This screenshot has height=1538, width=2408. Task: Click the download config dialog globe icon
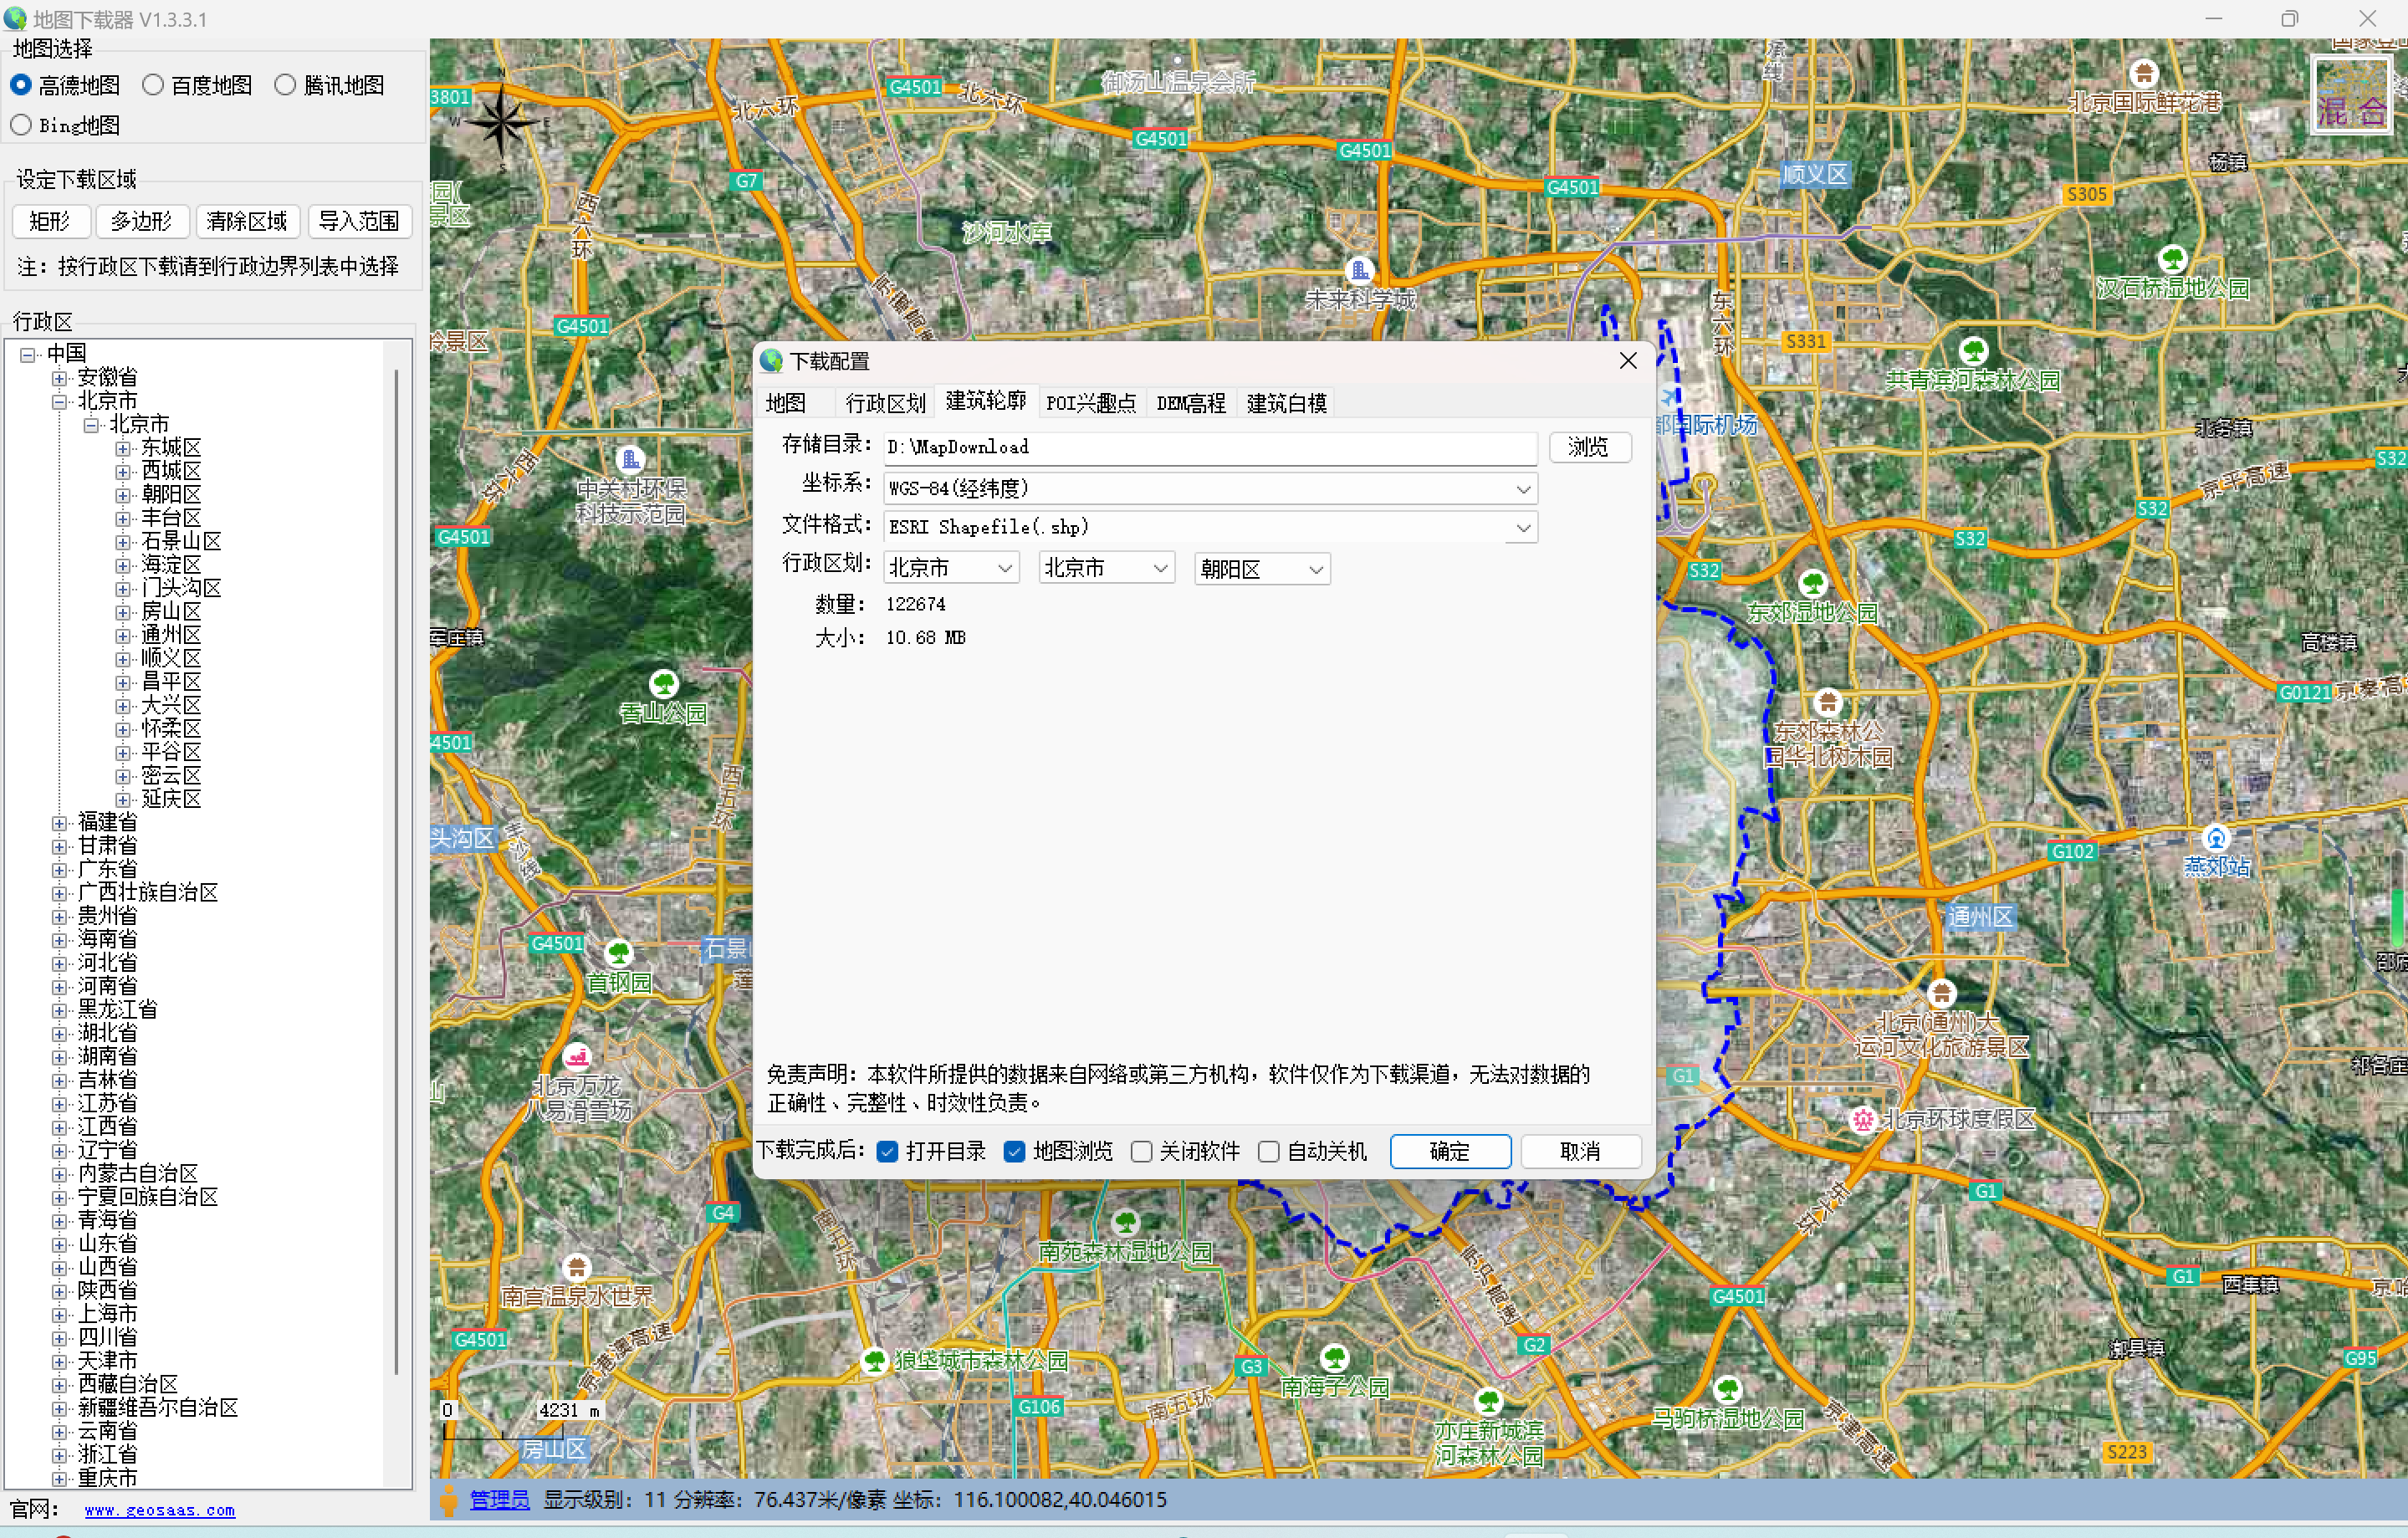pyautogui.click(x=771, y=361)
